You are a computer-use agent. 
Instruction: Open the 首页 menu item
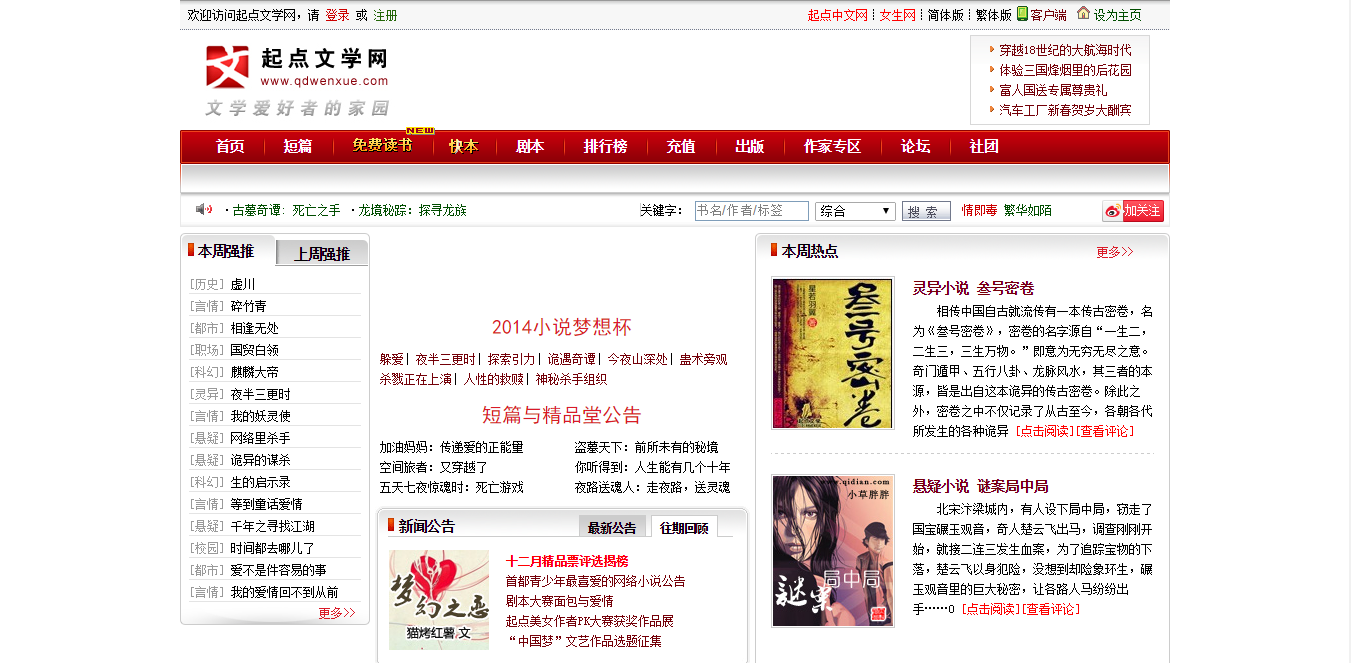pos(230,146)
